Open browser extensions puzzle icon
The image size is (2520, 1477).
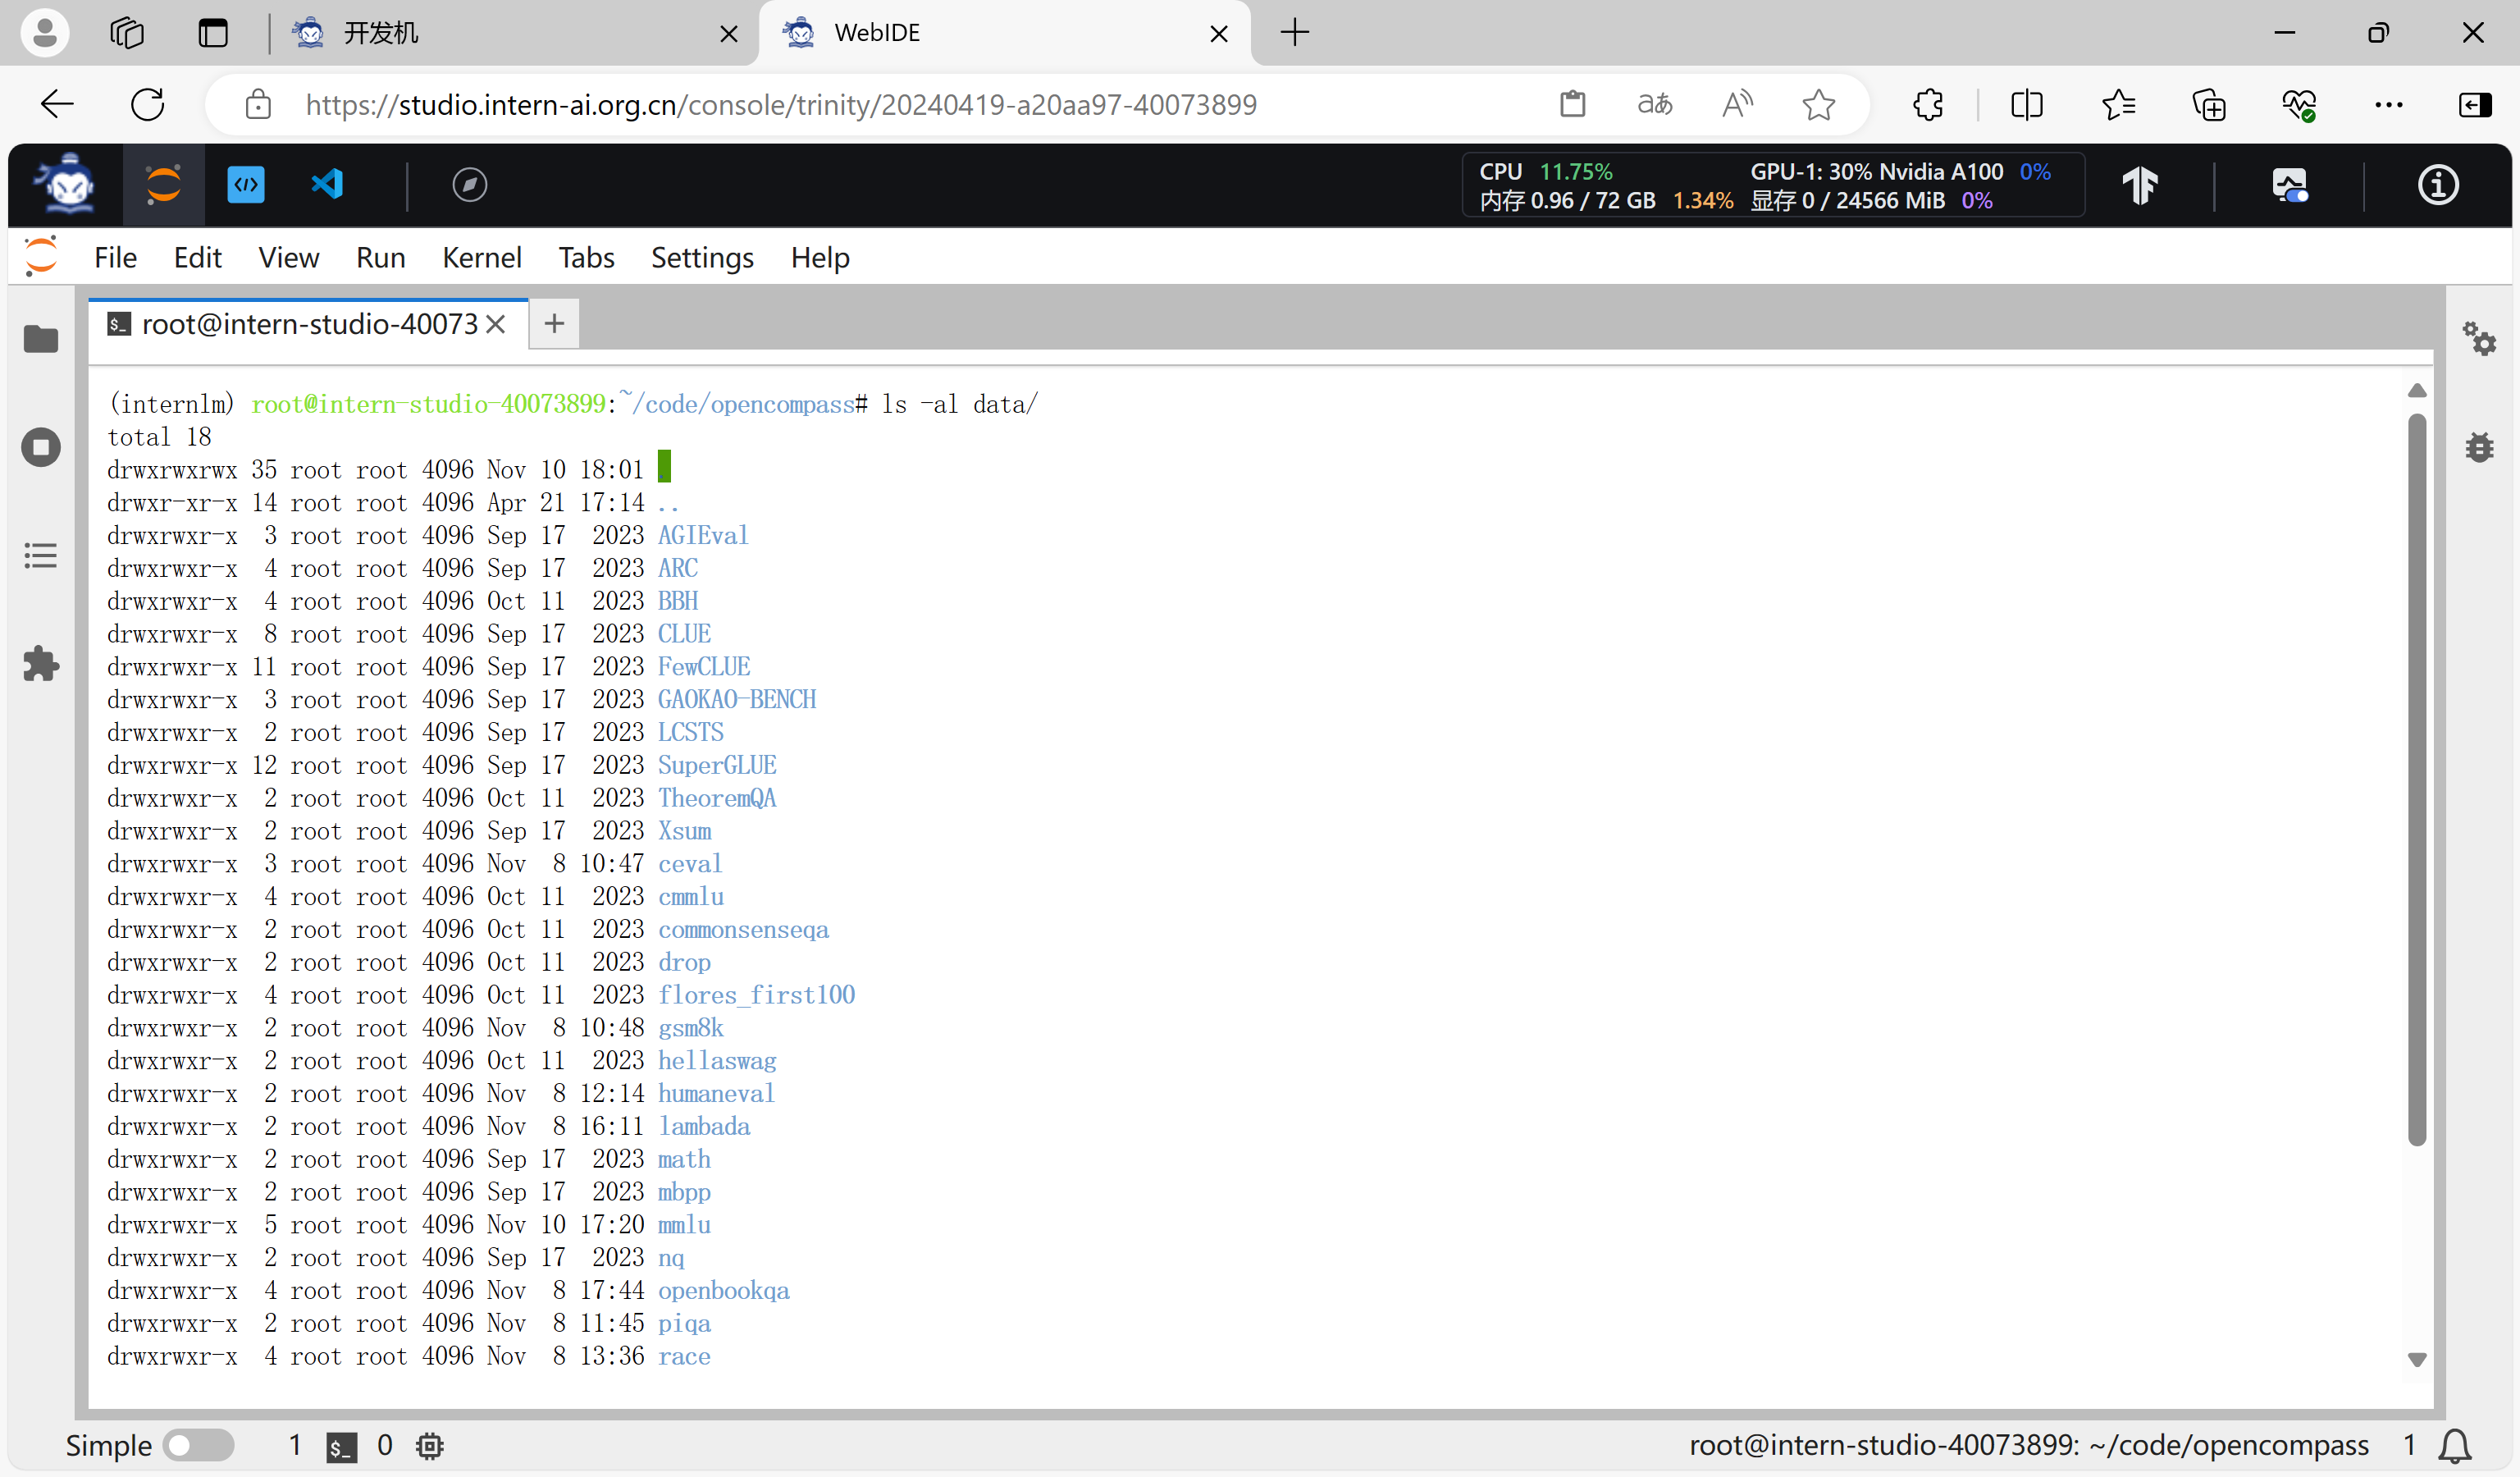click(1928, 104)
